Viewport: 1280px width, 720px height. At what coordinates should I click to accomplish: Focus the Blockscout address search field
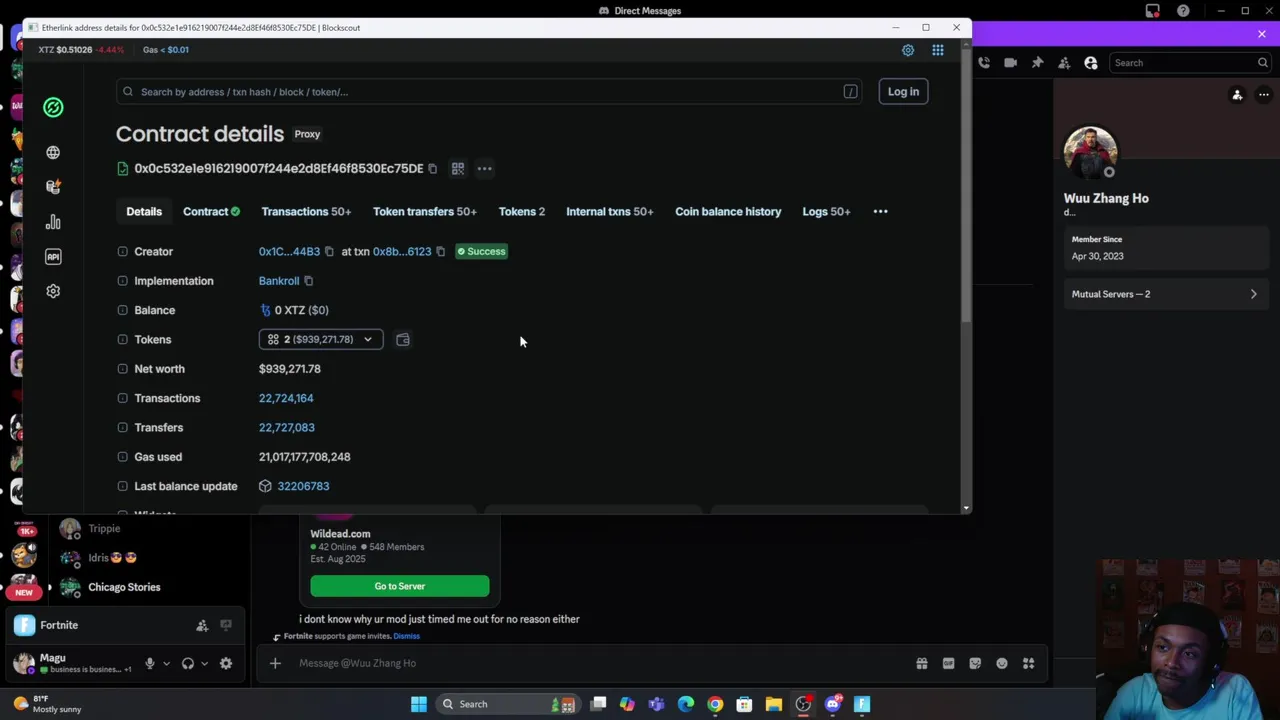(490, 92)
